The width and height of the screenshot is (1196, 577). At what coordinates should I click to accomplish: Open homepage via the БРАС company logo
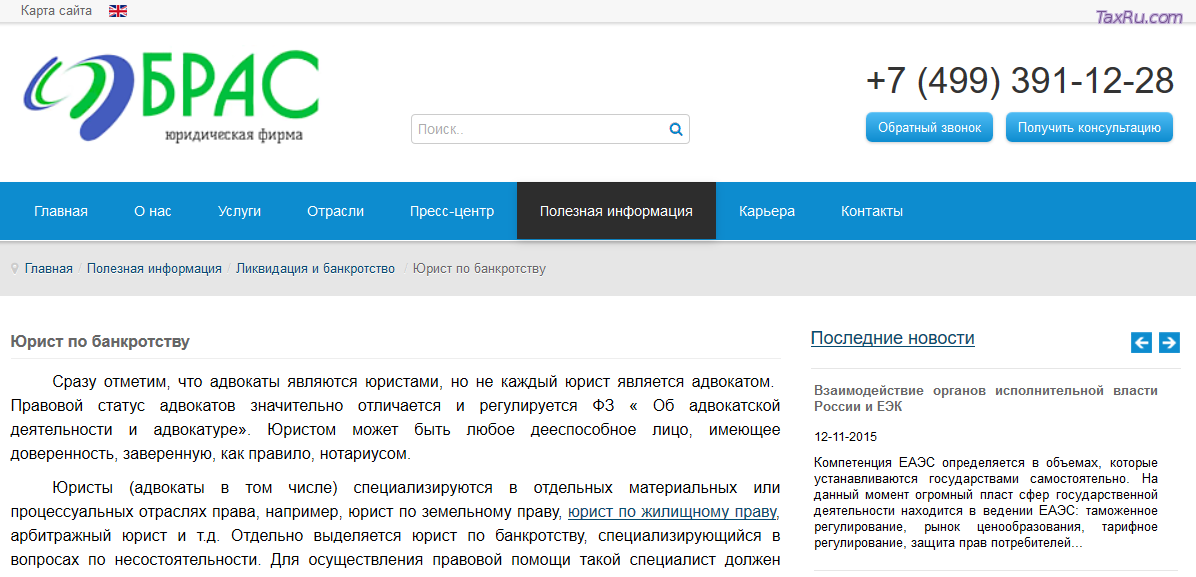[170, 95]
